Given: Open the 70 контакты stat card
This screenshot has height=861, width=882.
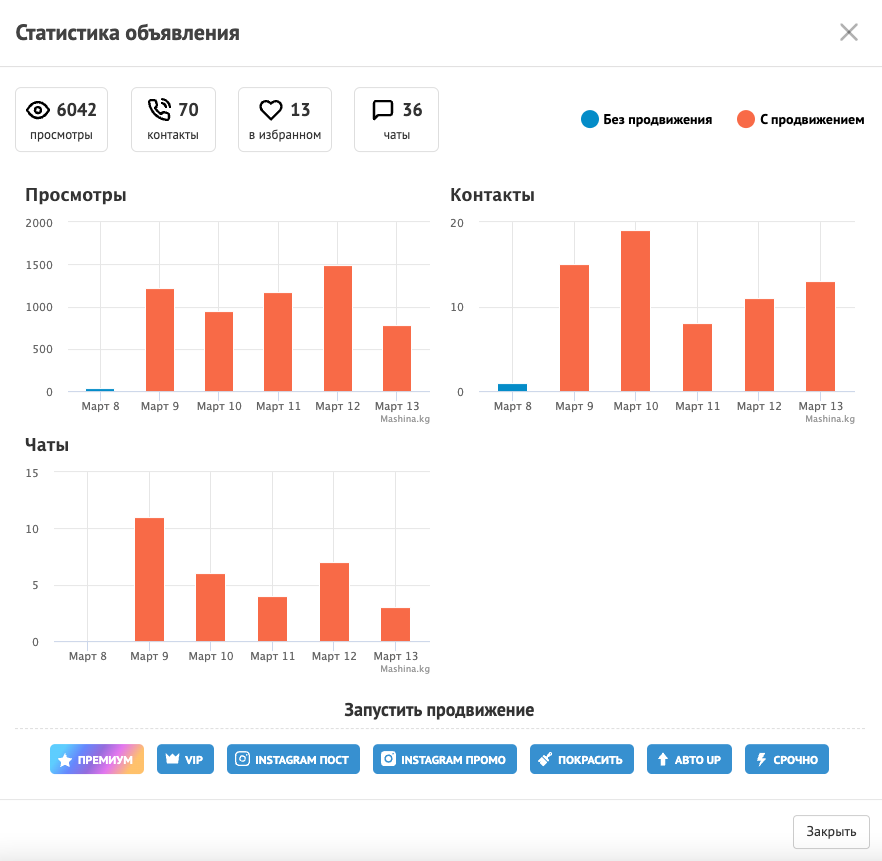Looking at the screenshot, I should [173, 119].
